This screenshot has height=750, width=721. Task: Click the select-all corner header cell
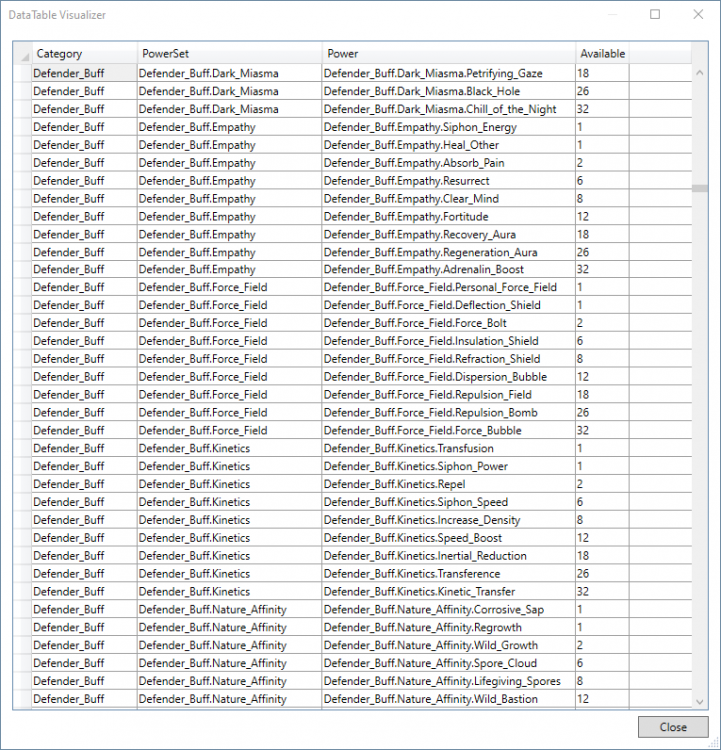pos(22,54)
